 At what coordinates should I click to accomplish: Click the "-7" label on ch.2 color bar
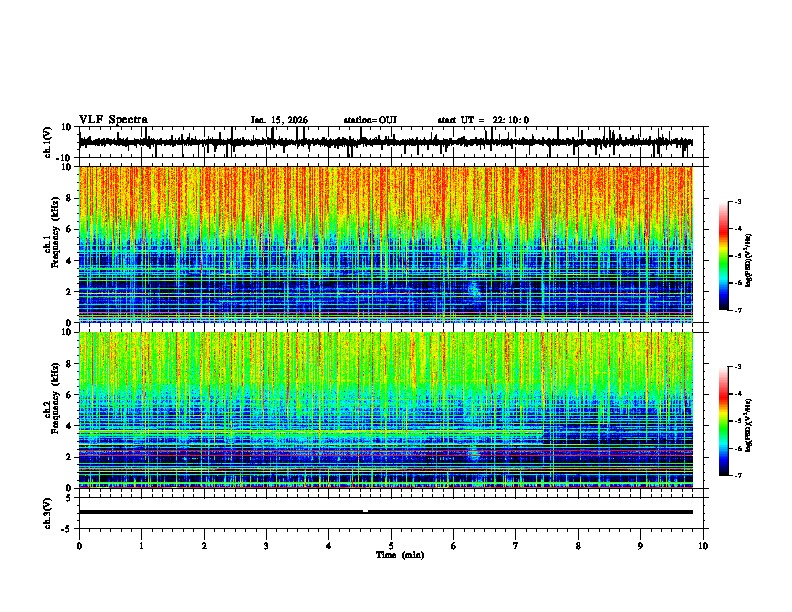coord(738,475)
